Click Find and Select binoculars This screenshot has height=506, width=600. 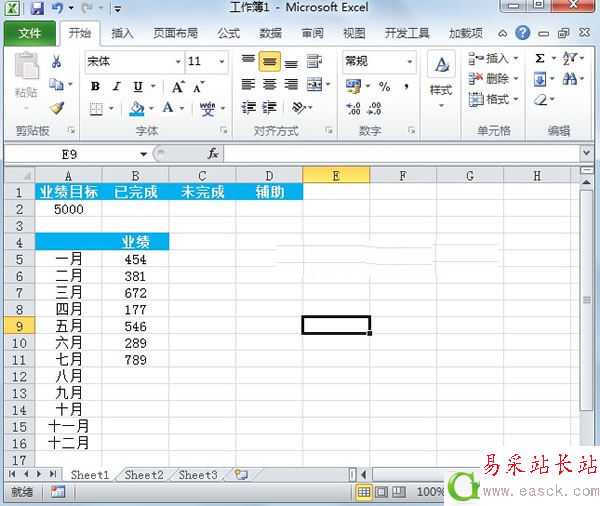(569, 79)
